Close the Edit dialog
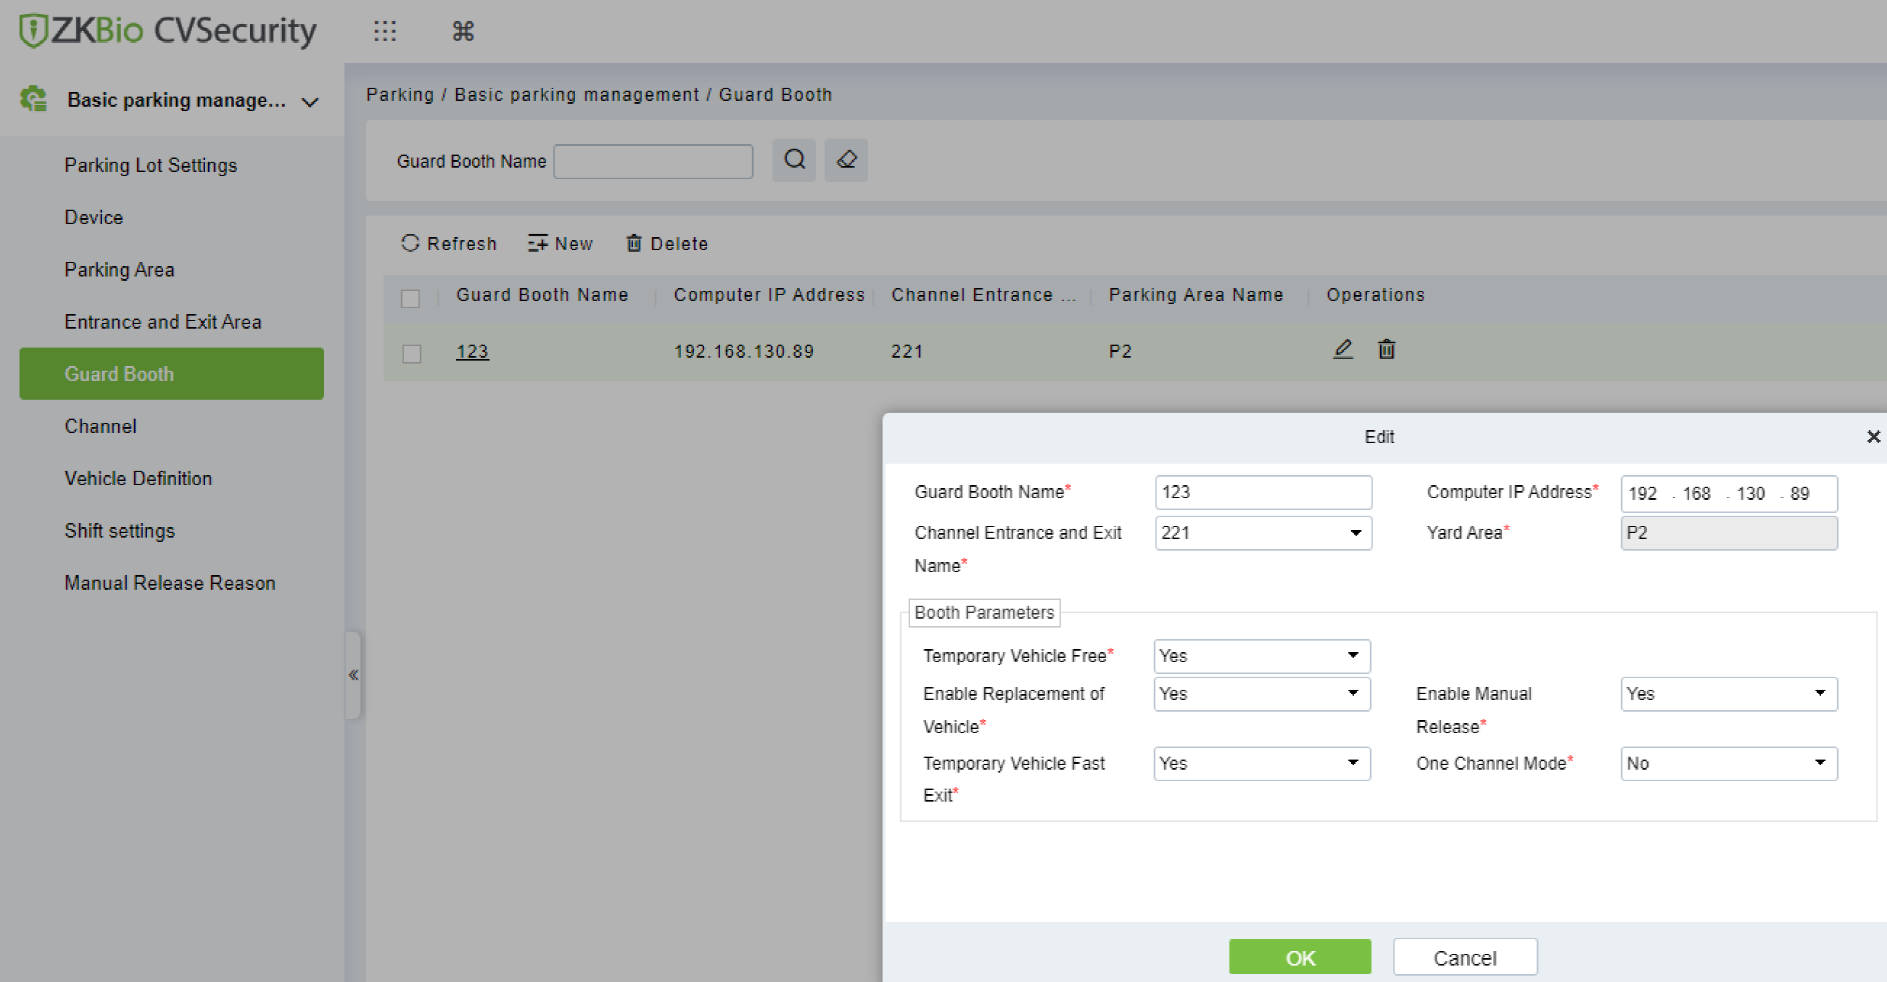This screenshot has height=982, width=1887. [x=1873, y=437]
